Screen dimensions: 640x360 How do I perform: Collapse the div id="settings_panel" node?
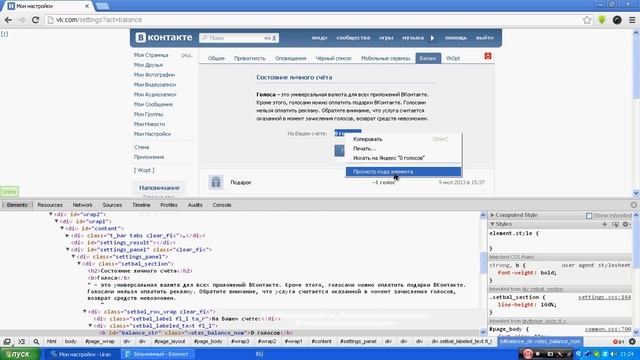pos(68,249)
